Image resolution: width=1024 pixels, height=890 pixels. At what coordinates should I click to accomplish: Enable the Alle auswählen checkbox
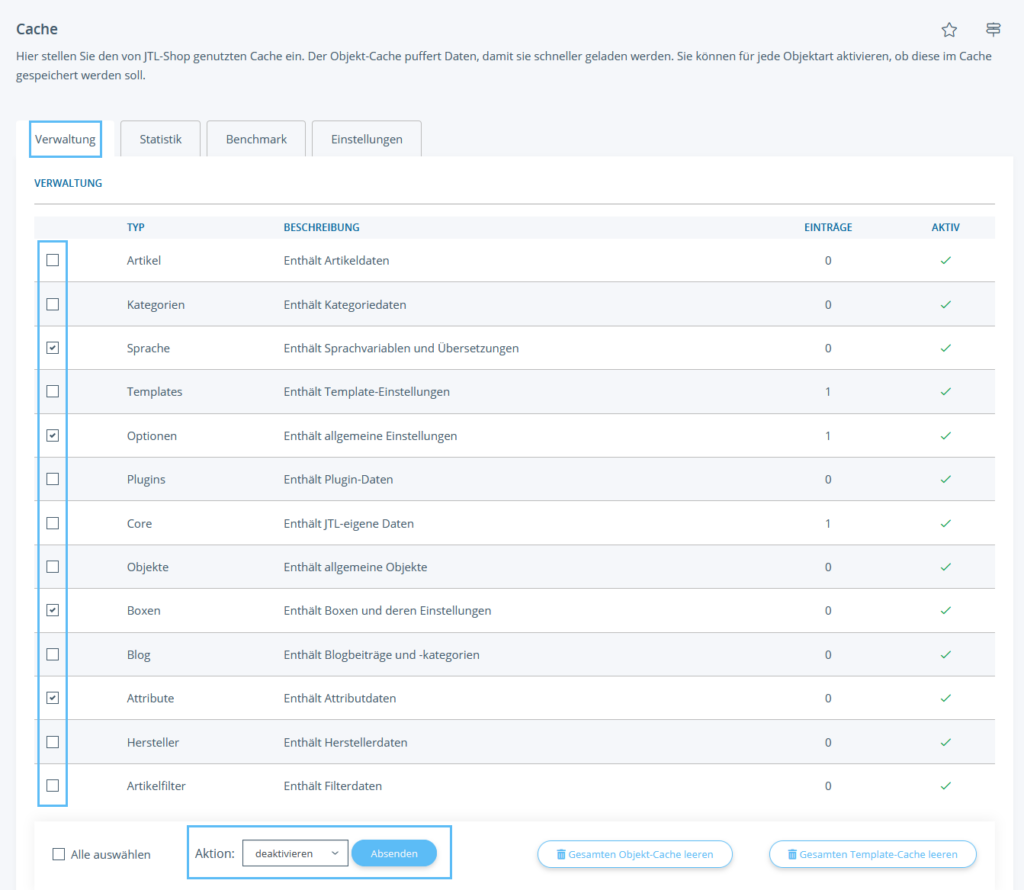(x=59, y=854)
